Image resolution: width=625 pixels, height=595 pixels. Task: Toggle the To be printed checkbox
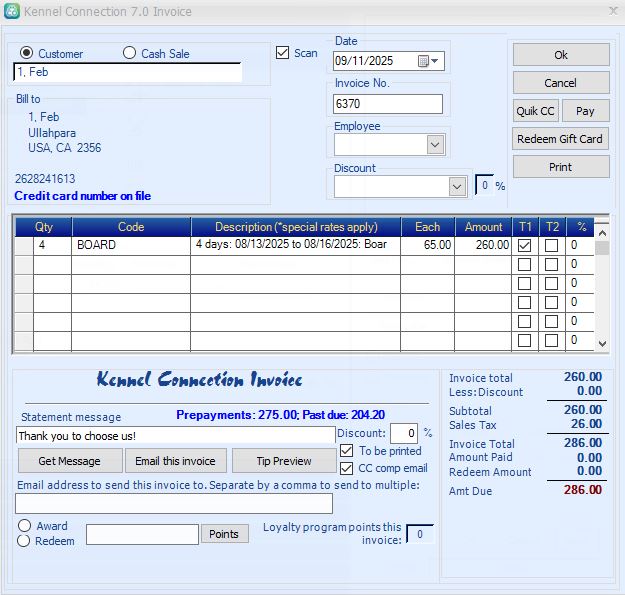(347, 451)
